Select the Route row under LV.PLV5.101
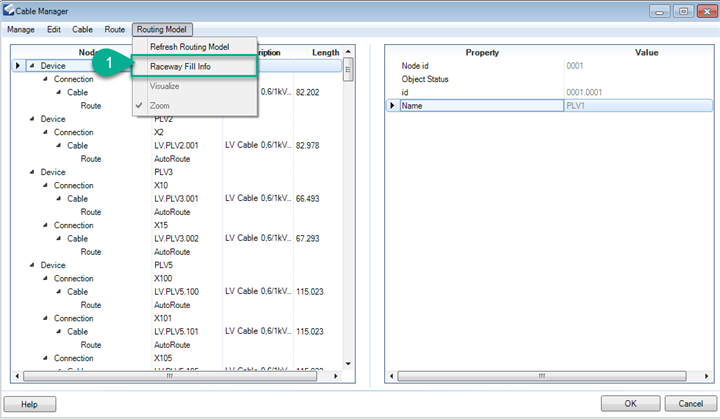The width and height of the screenshot is (720, 419). [x=91, y=345]
